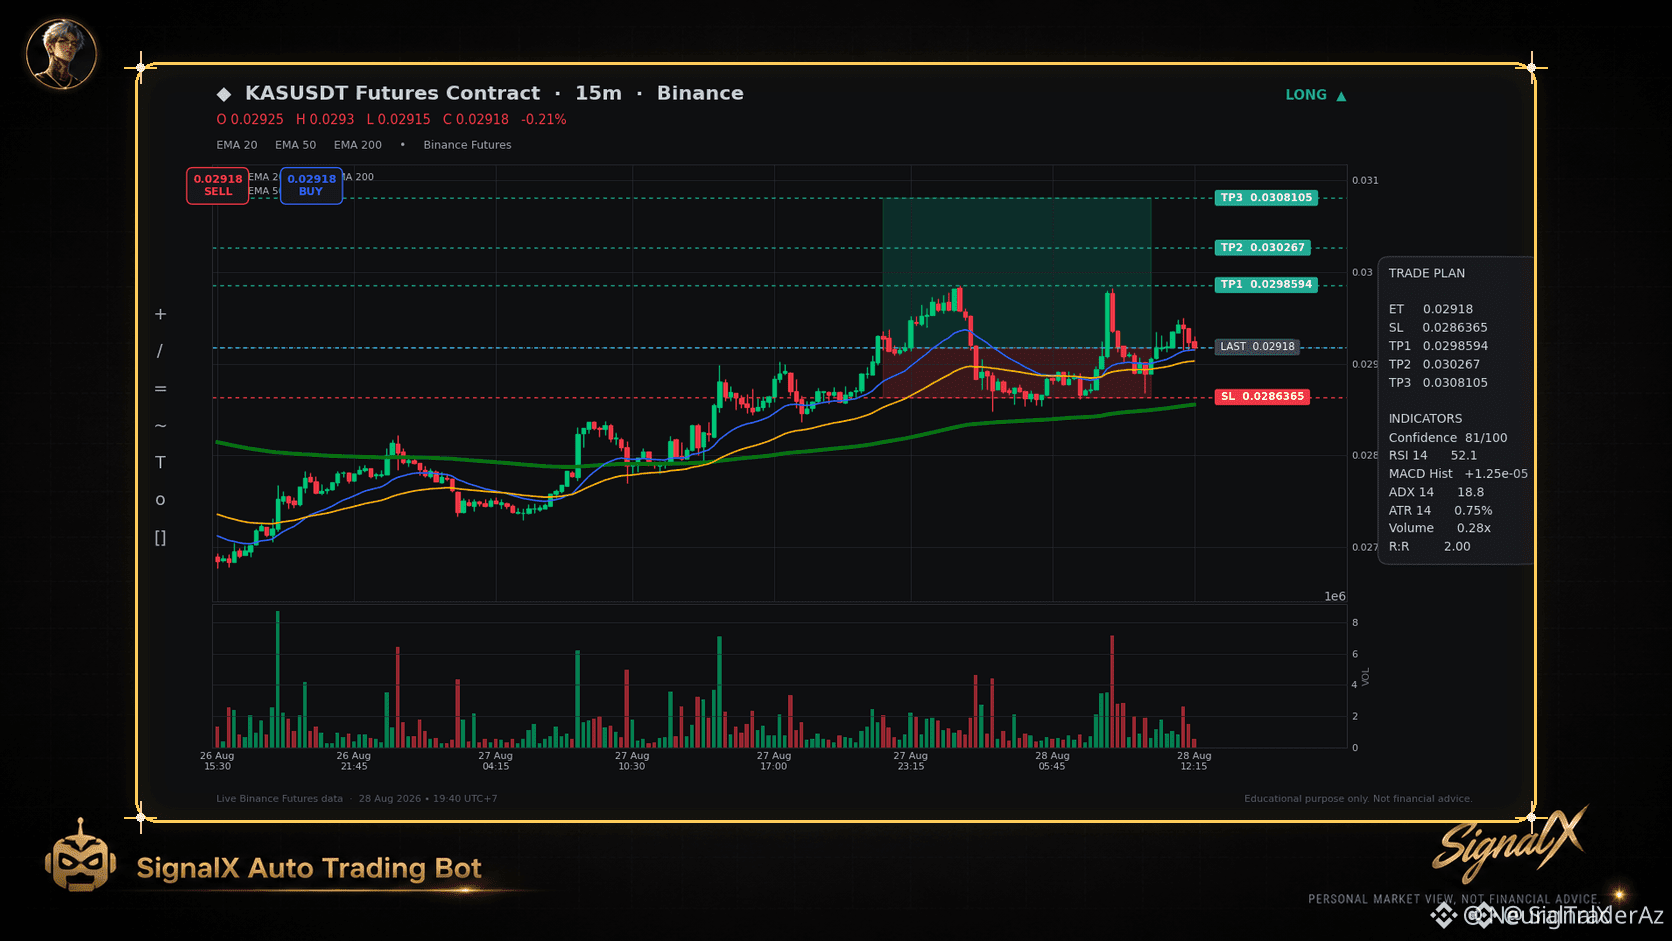Click the EMA 200 legend label
Viewport: 1672px width, 941px height.
coord(358,145)
